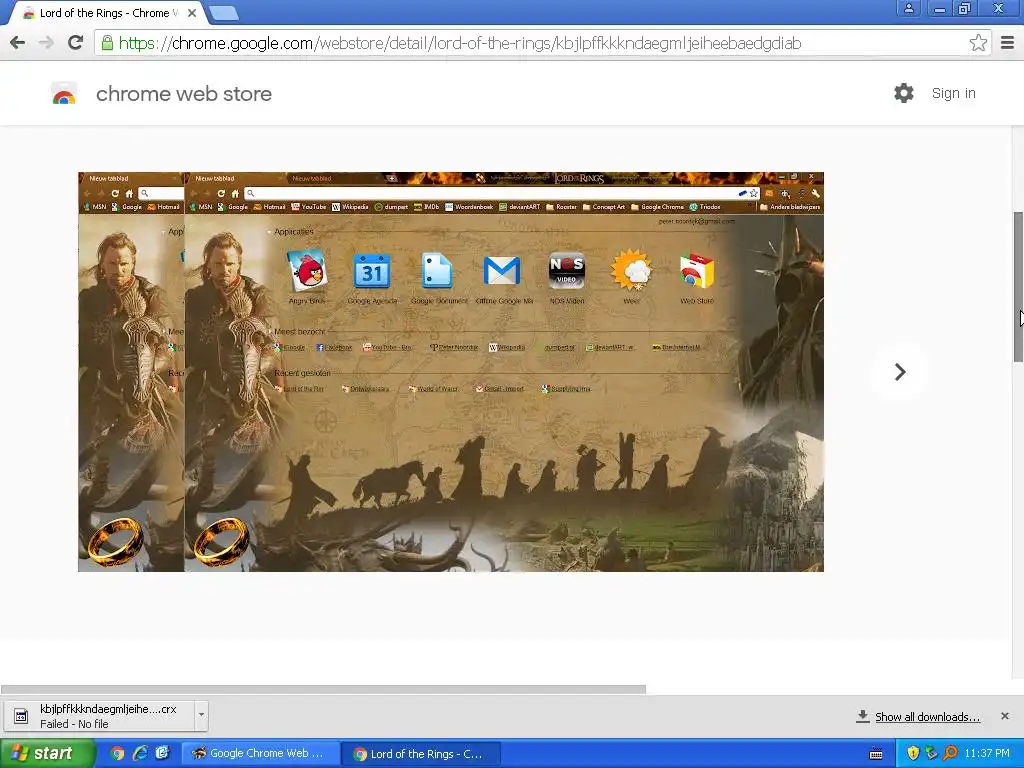Viewport: 1024px width, 768px height.
Task: Click the 'Failed - No file' download status
Action: pyautogui.click(x=74, y=724)
